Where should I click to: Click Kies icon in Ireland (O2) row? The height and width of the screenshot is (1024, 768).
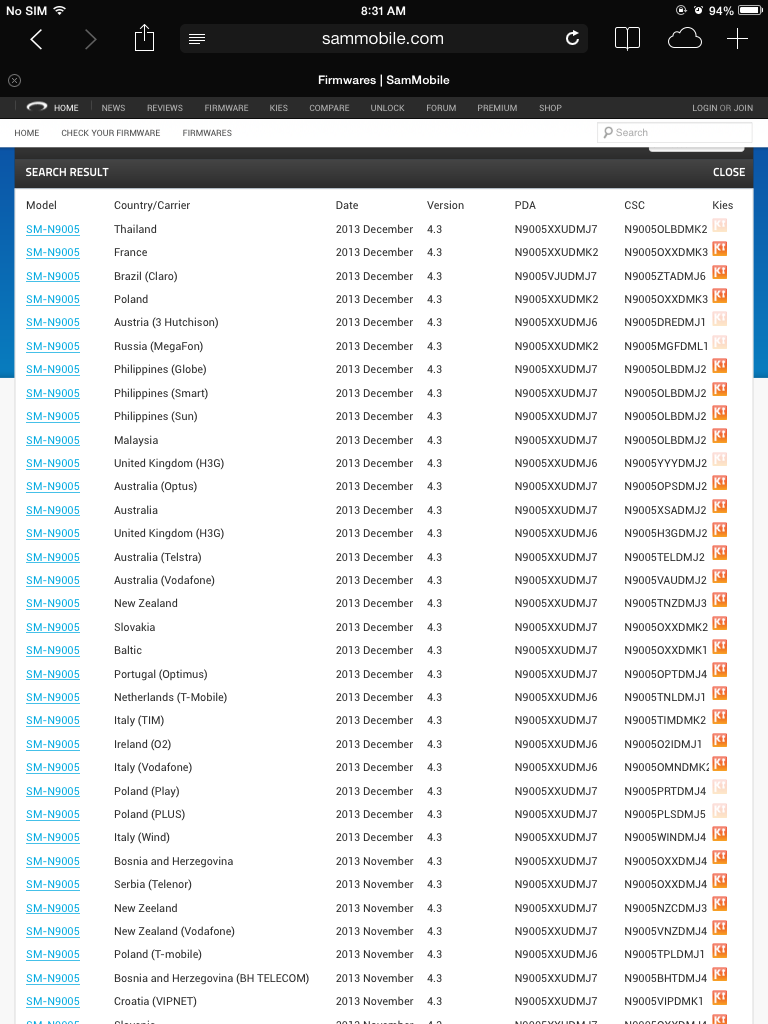720,741
